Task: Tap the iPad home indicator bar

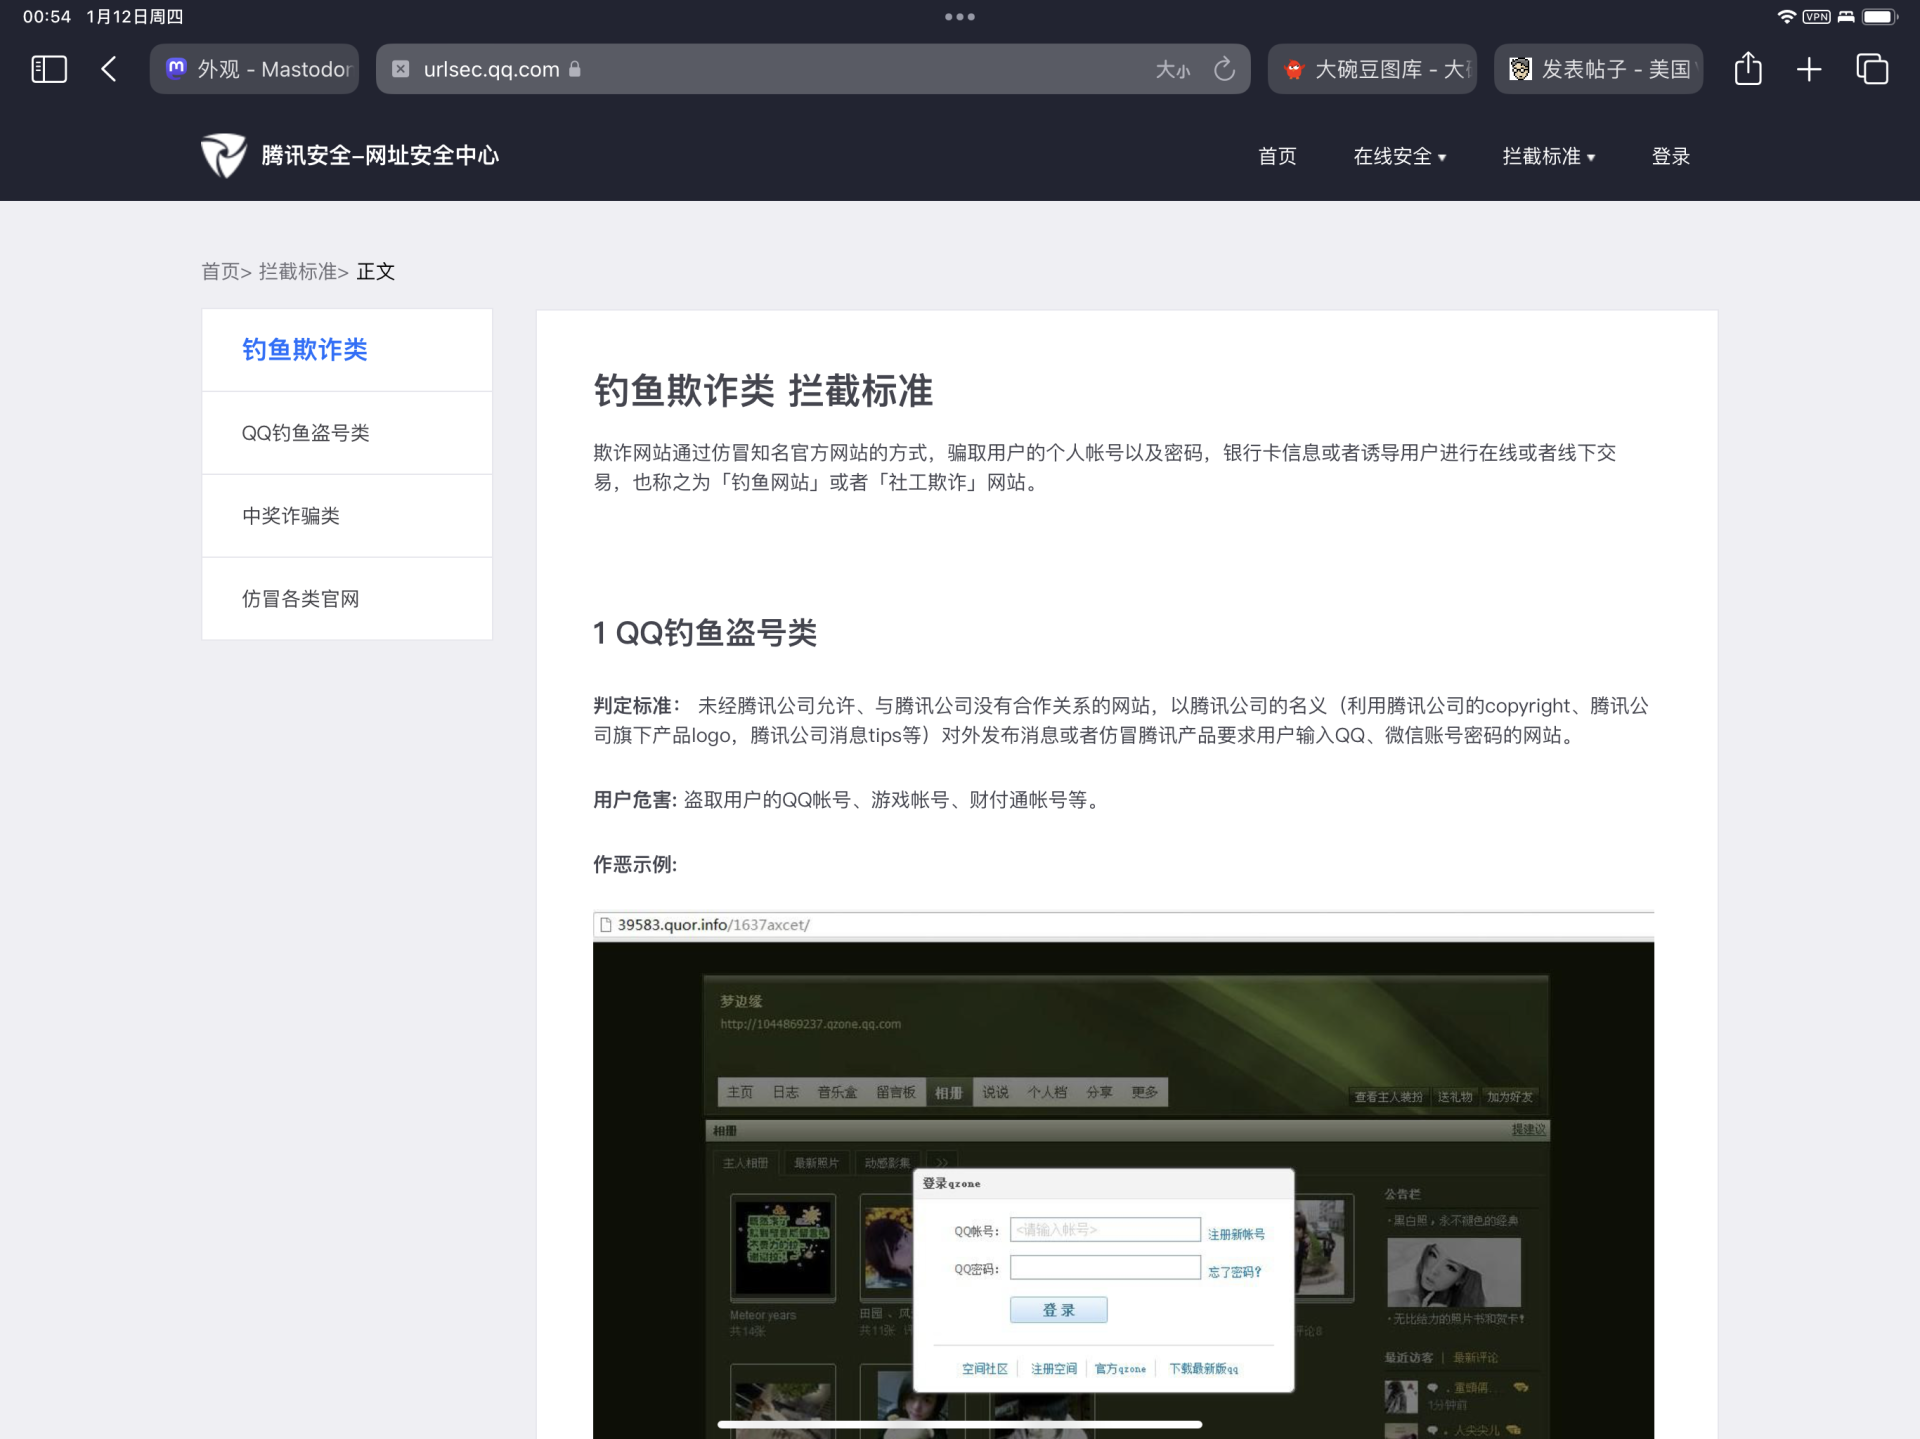Action: click(959, 1424)
